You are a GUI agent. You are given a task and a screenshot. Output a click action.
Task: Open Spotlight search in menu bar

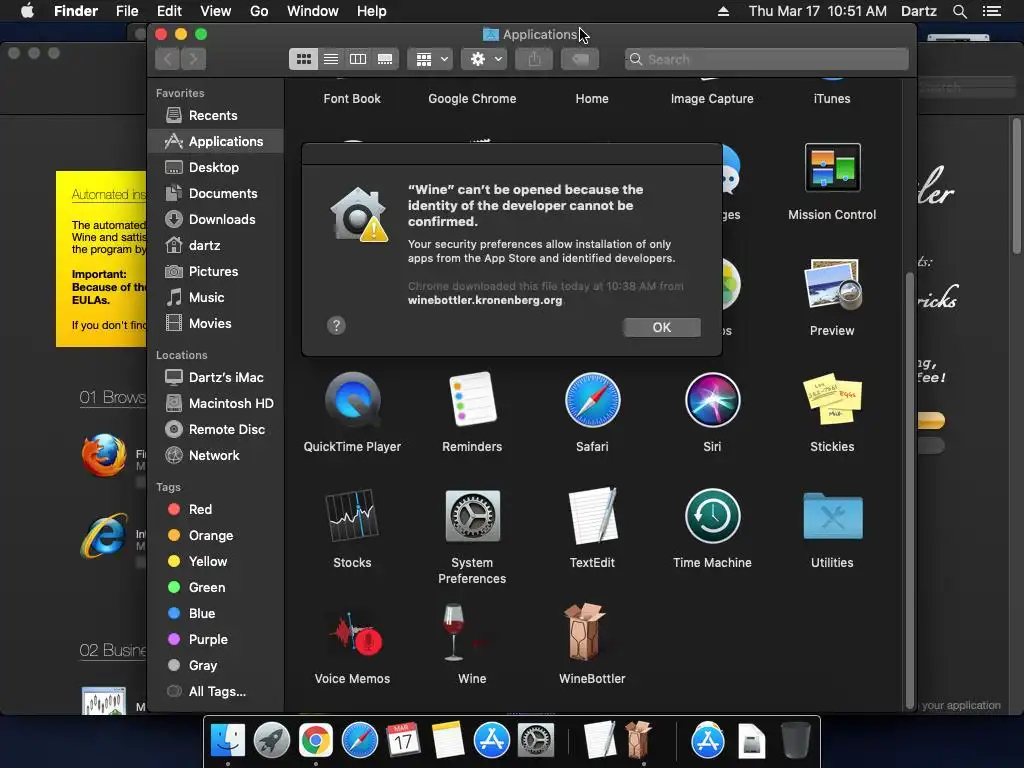(959, 11)
